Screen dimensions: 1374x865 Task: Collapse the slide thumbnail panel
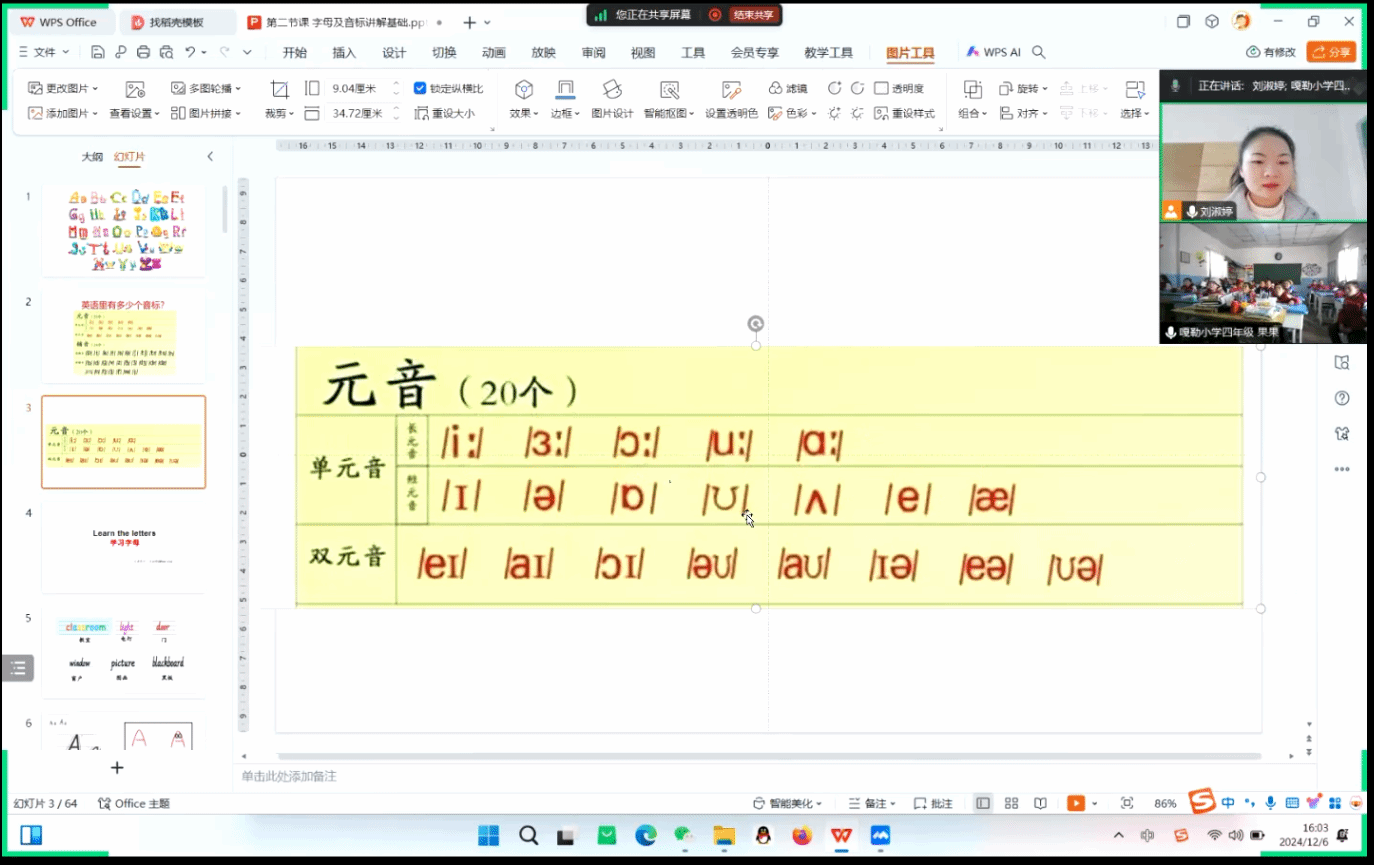210,156
